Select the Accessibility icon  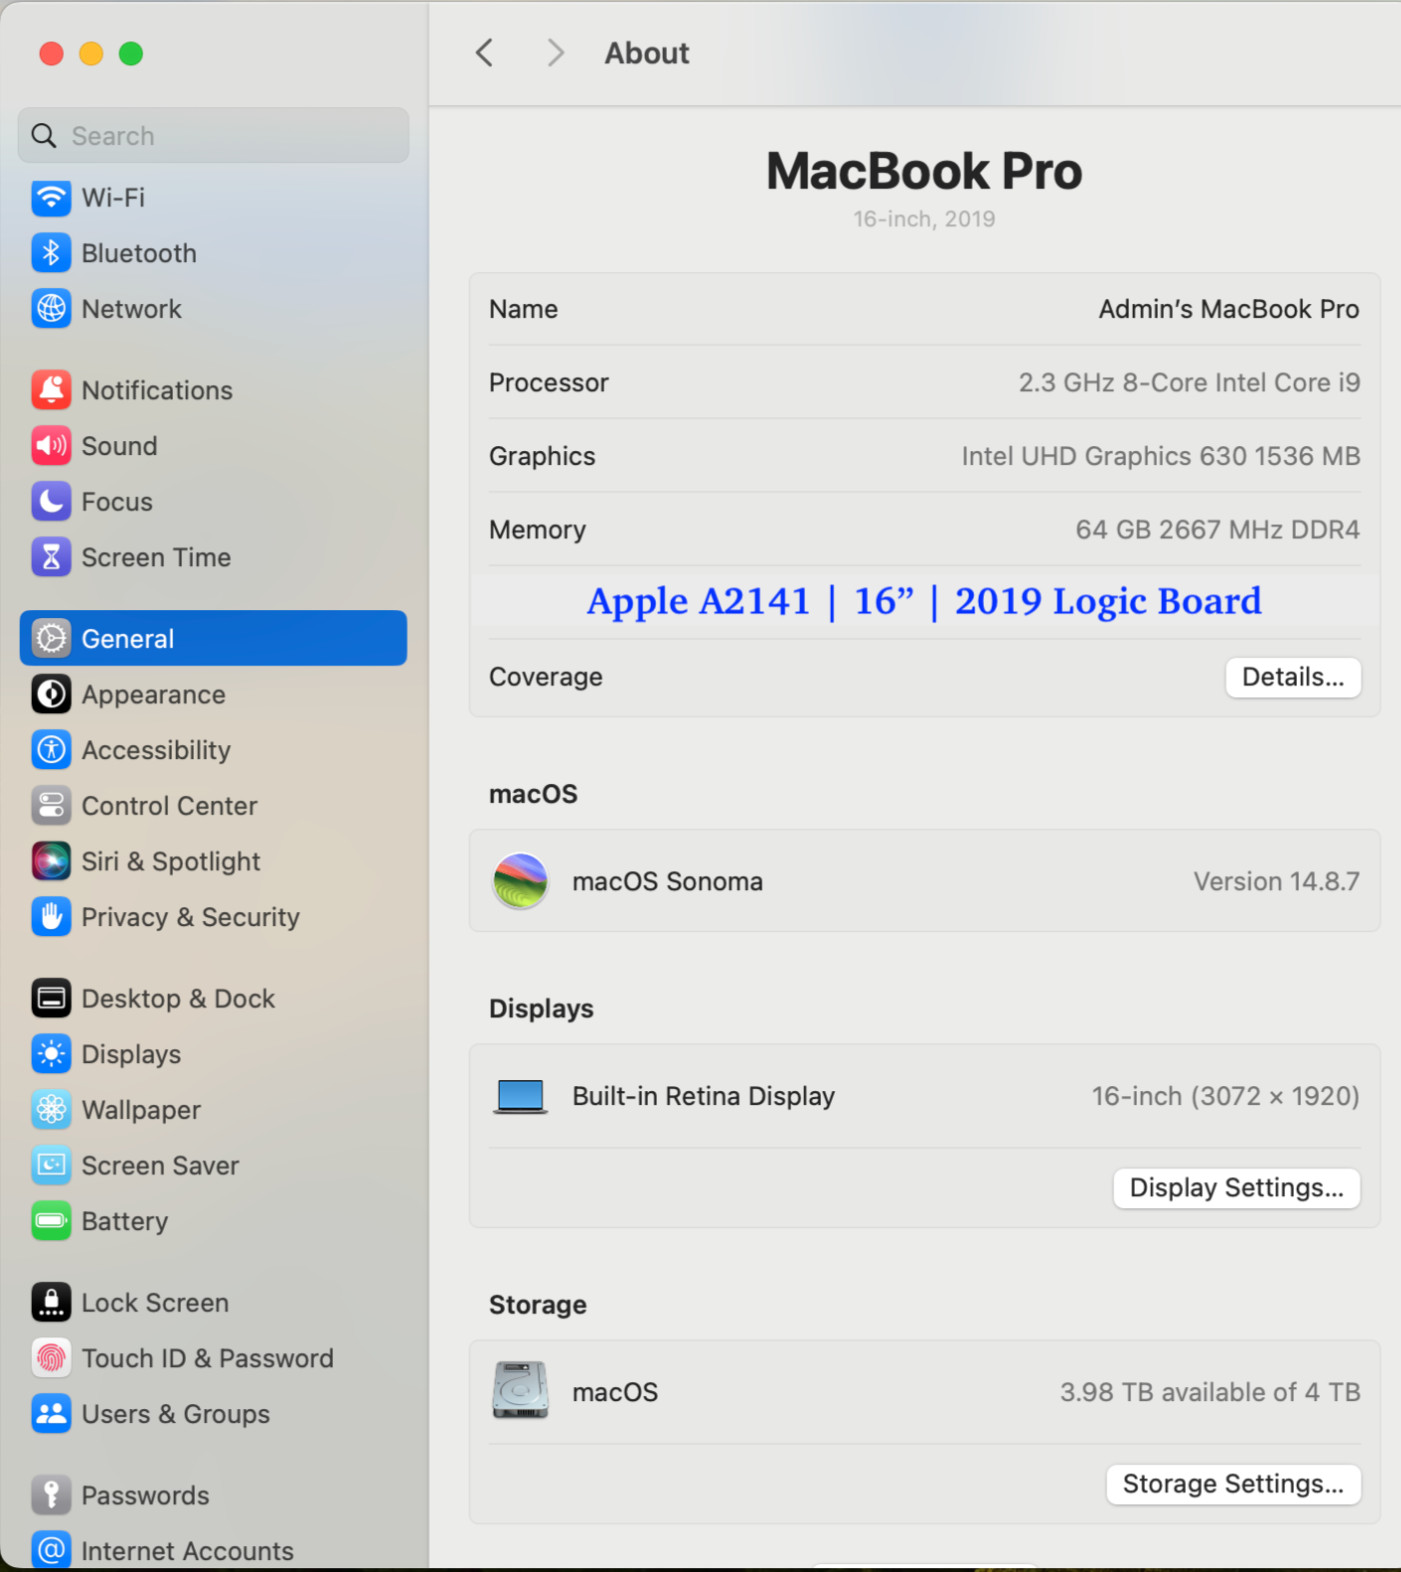click(51, 750)
